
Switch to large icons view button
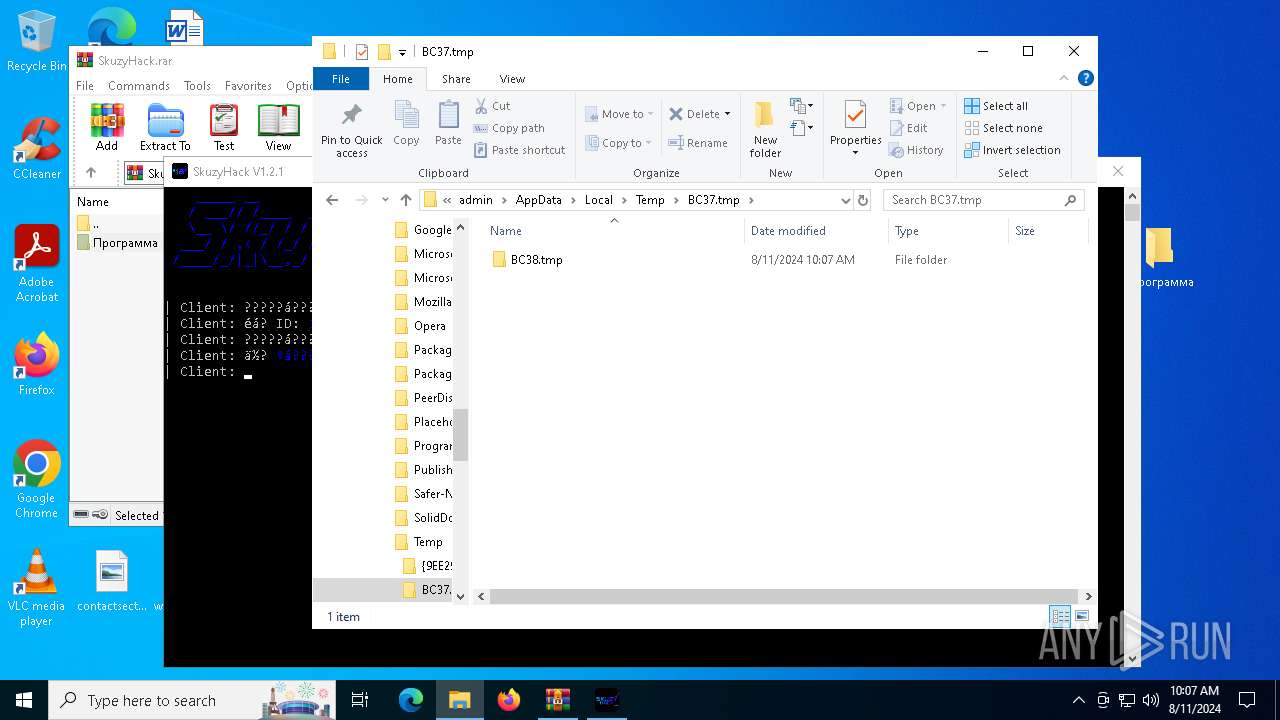(1081, 616)
